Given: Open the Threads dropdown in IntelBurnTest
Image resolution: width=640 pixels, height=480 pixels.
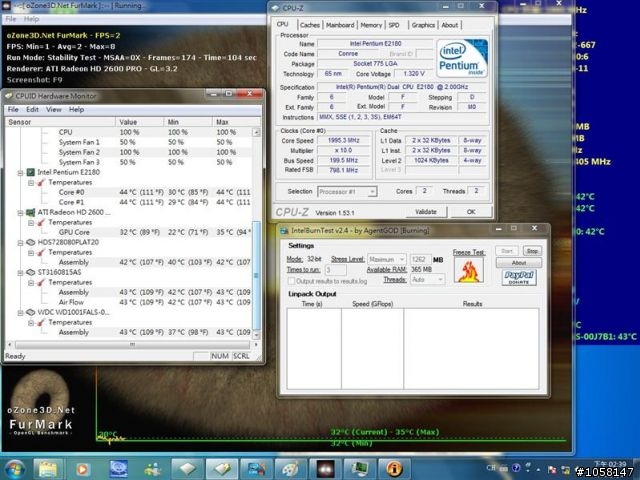Looking at the screenshot, I should point(427,280).
